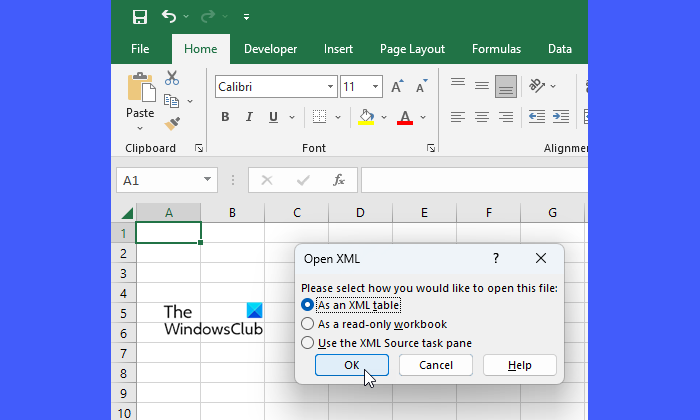Image resolution: width=700 pixels, height=420 pixels.
Task: Switch to the Developer tab
Action: (x=270, y=49)
